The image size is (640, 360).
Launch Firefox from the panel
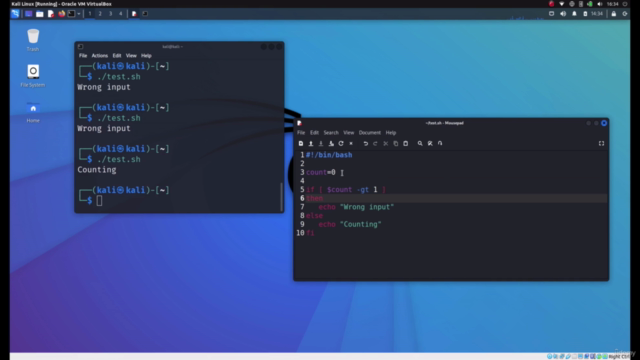pyautogui.click(x=62, y=13)
